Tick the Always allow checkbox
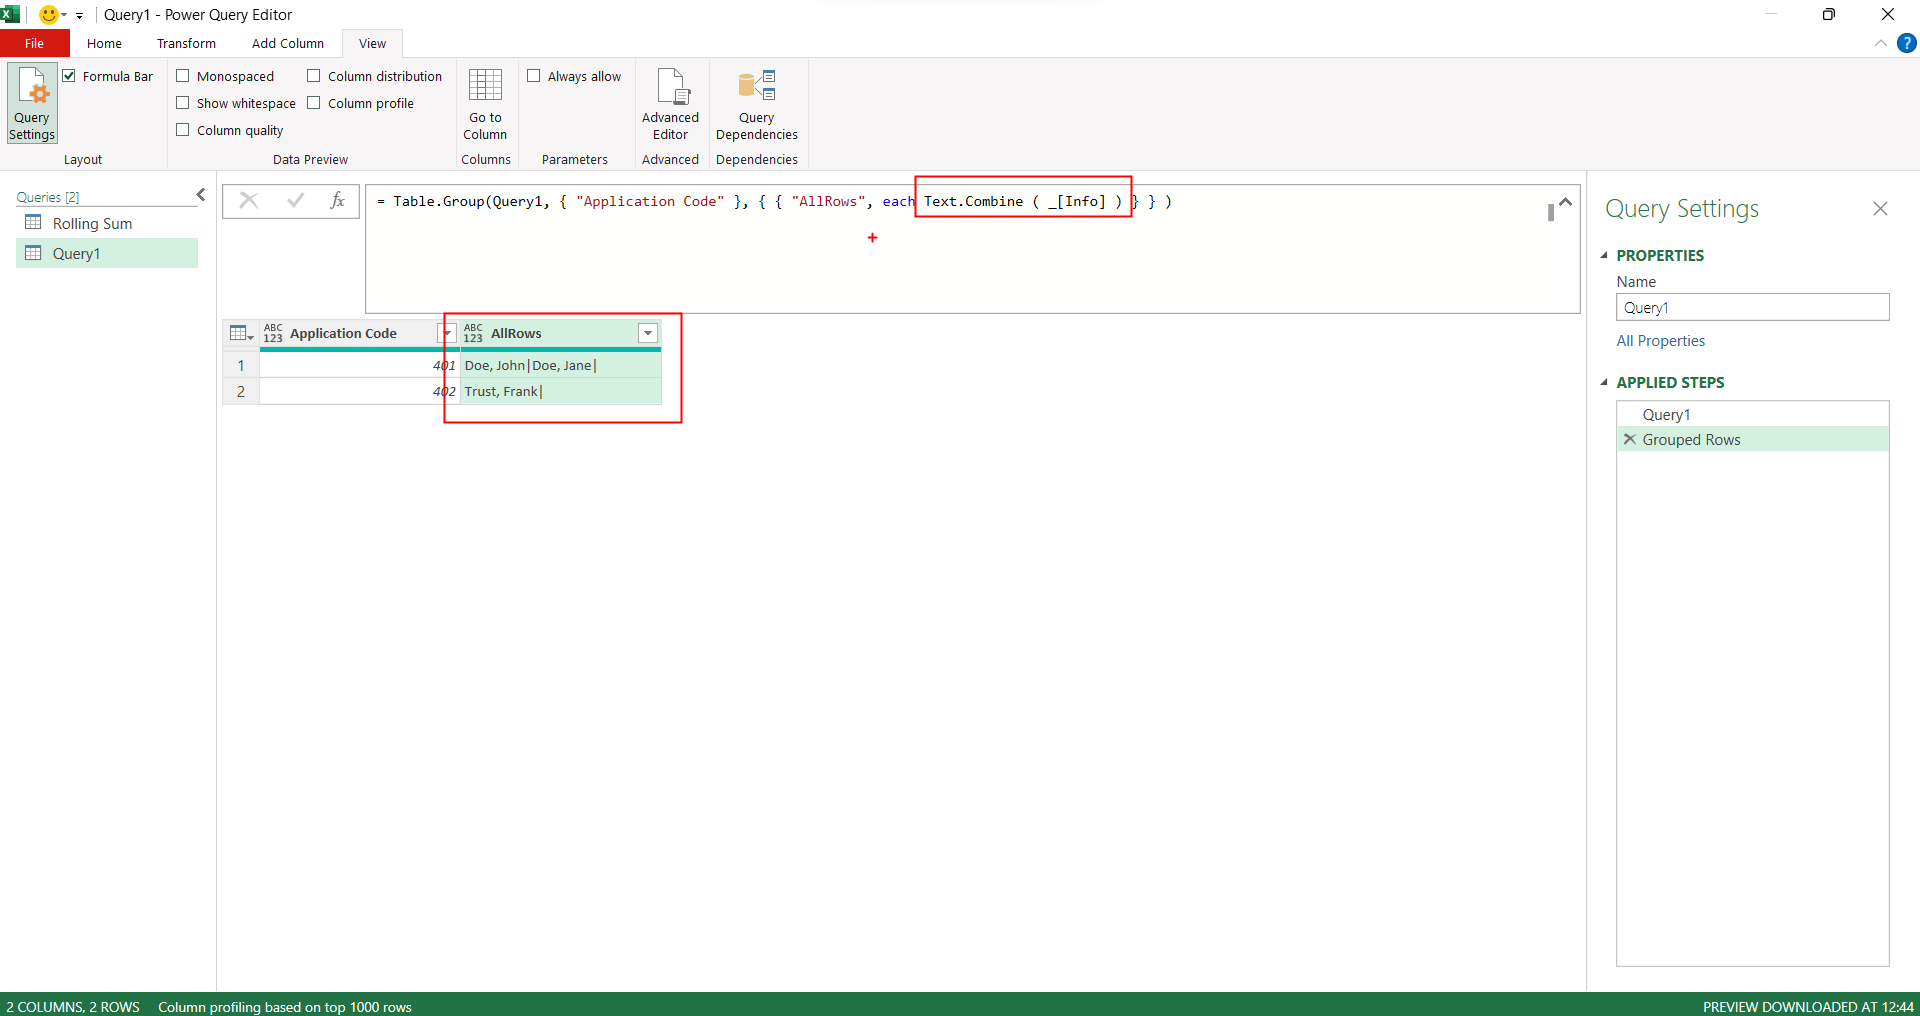 click(534, 76)
